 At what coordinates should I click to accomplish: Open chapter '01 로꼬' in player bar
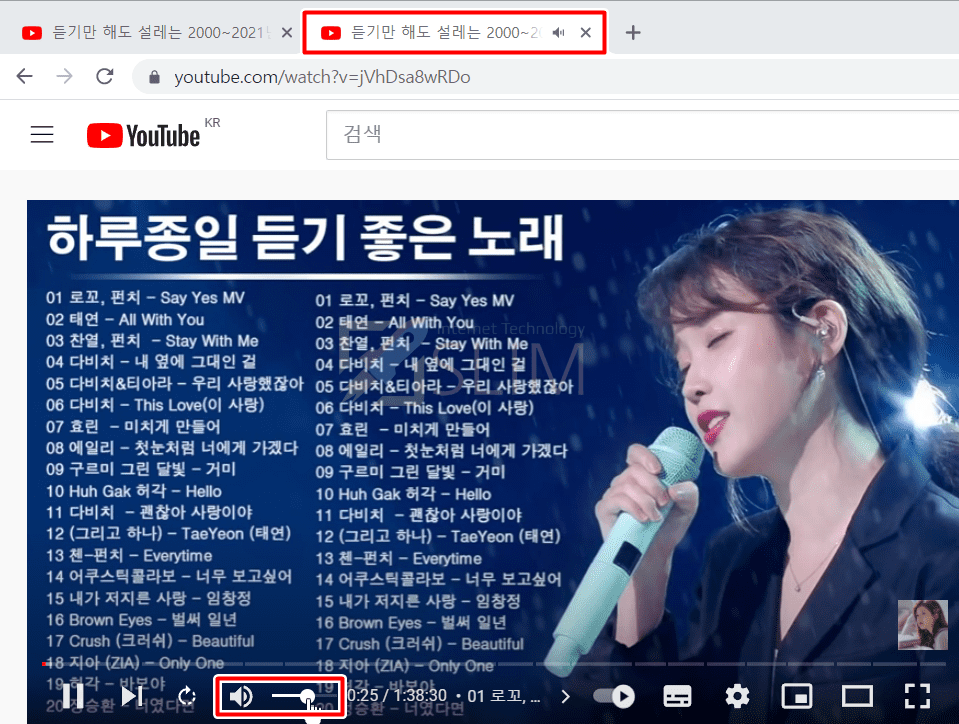(503, 696)
